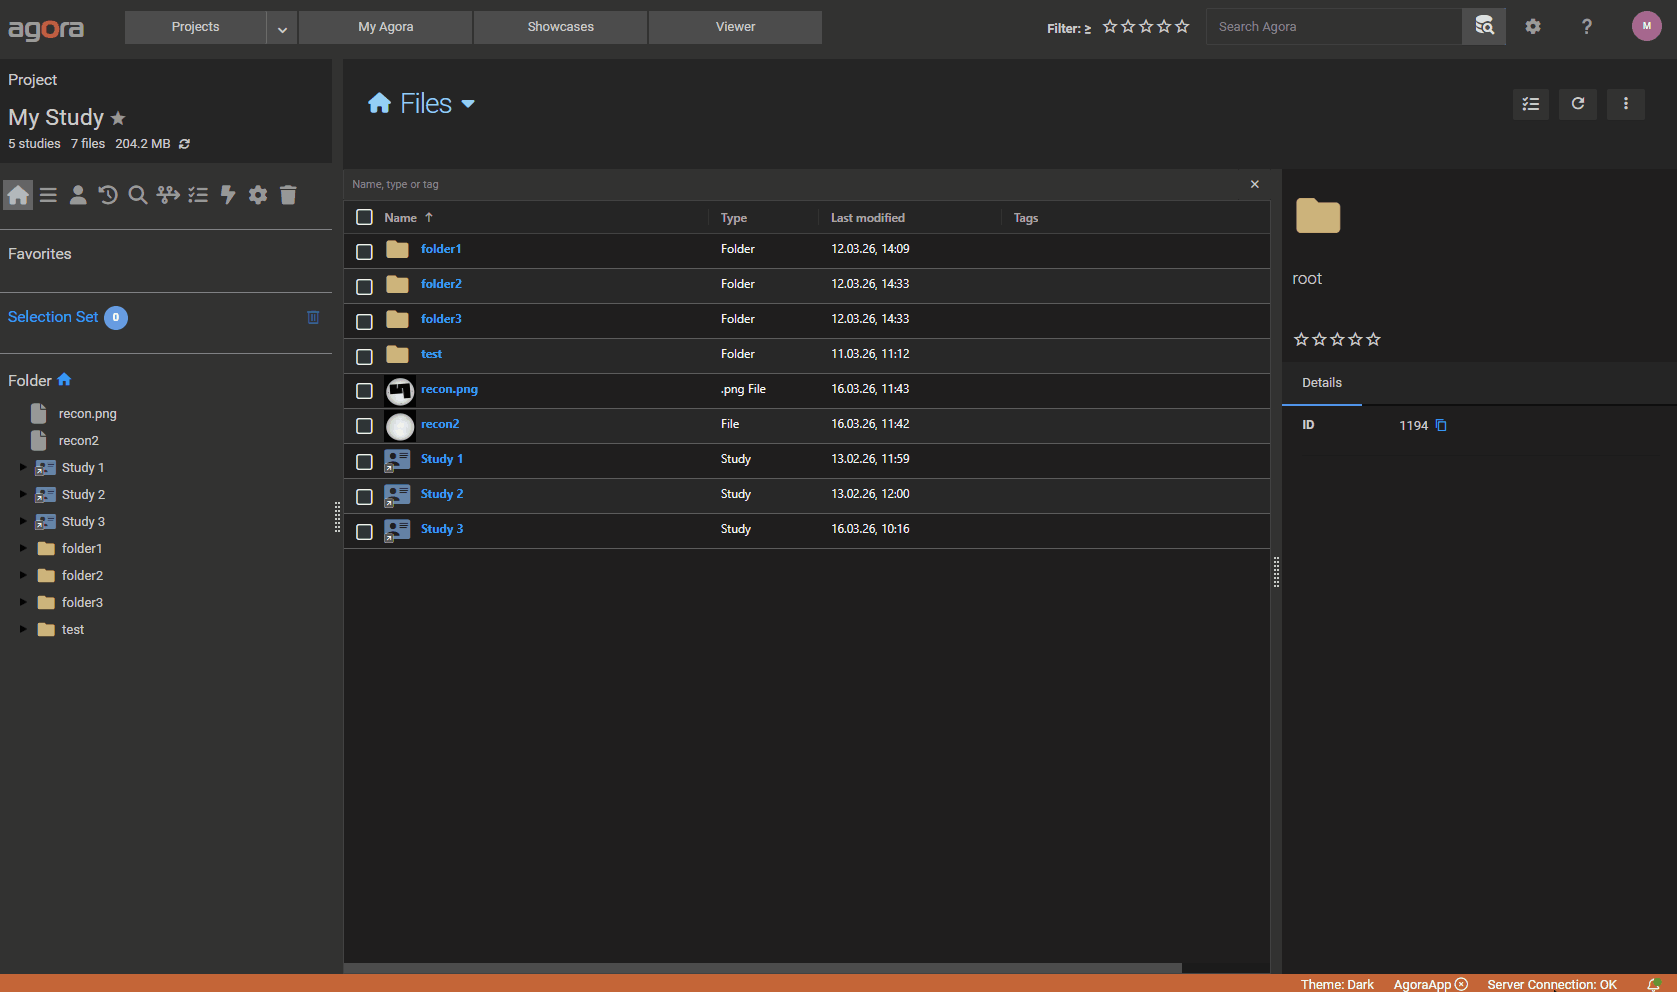Click the lightning bolt icon in sidebar toolbar
Viewport: 1677px width, 992px height.
coord(228,195)
